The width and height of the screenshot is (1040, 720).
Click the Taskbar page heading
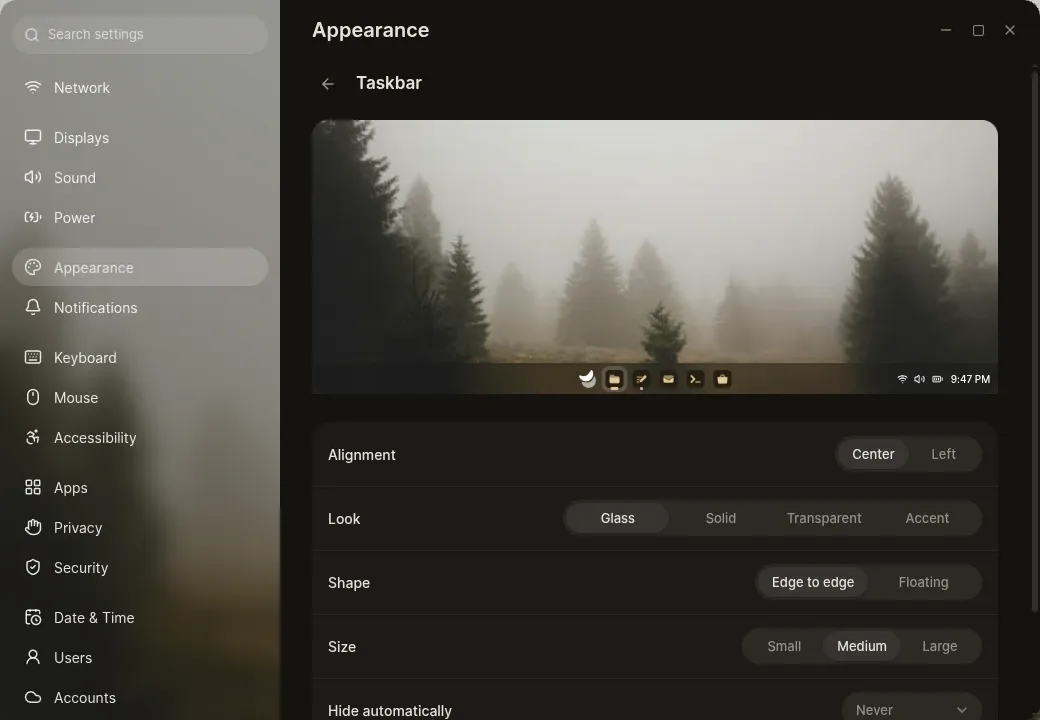click(x=389, y=83)
